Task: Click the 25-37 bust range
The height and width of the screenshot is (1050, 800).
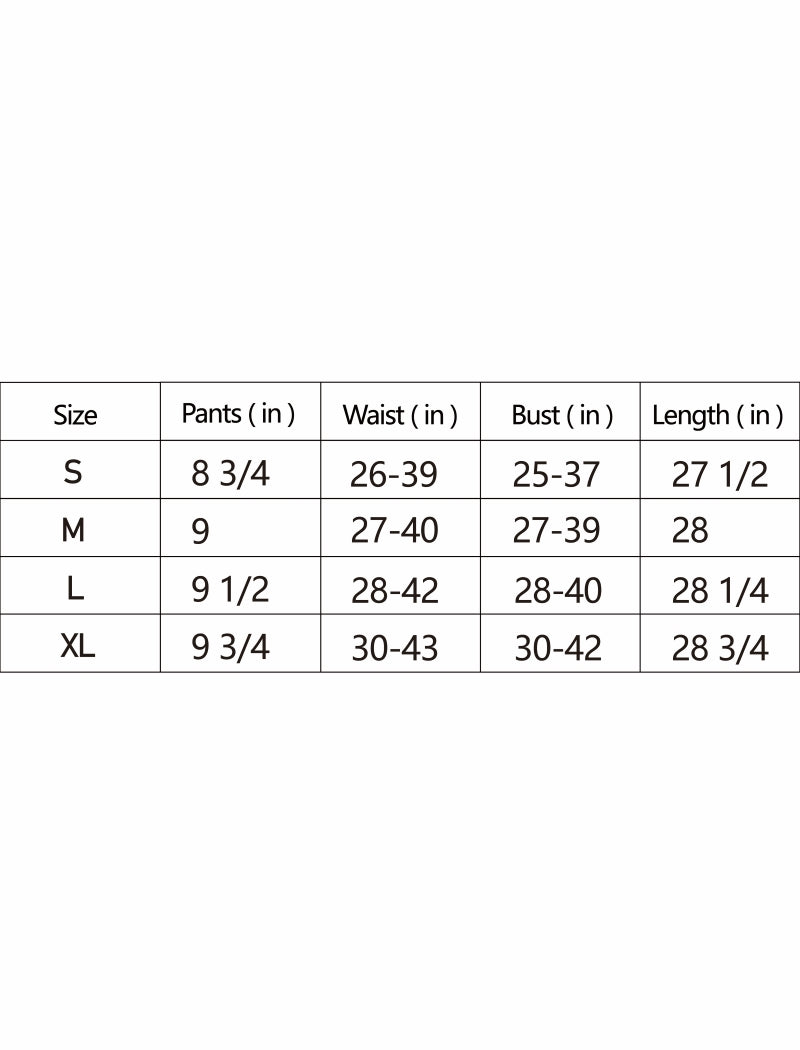Action: [556, 474]
